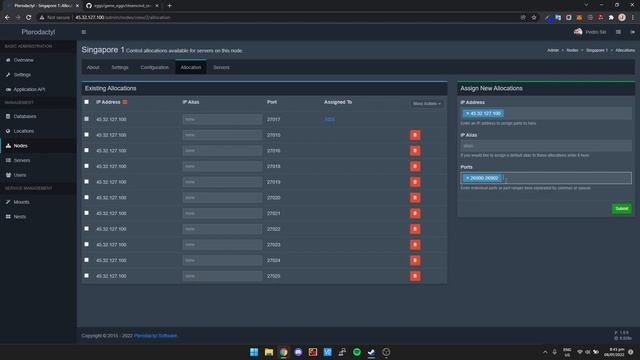Check the box for port 27020 row

point(87,197)
